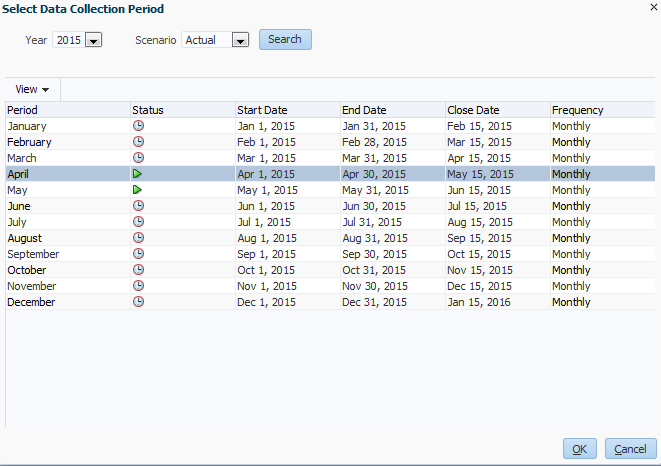Open the Scenario dropdown showing Actual

click(240, 40)
